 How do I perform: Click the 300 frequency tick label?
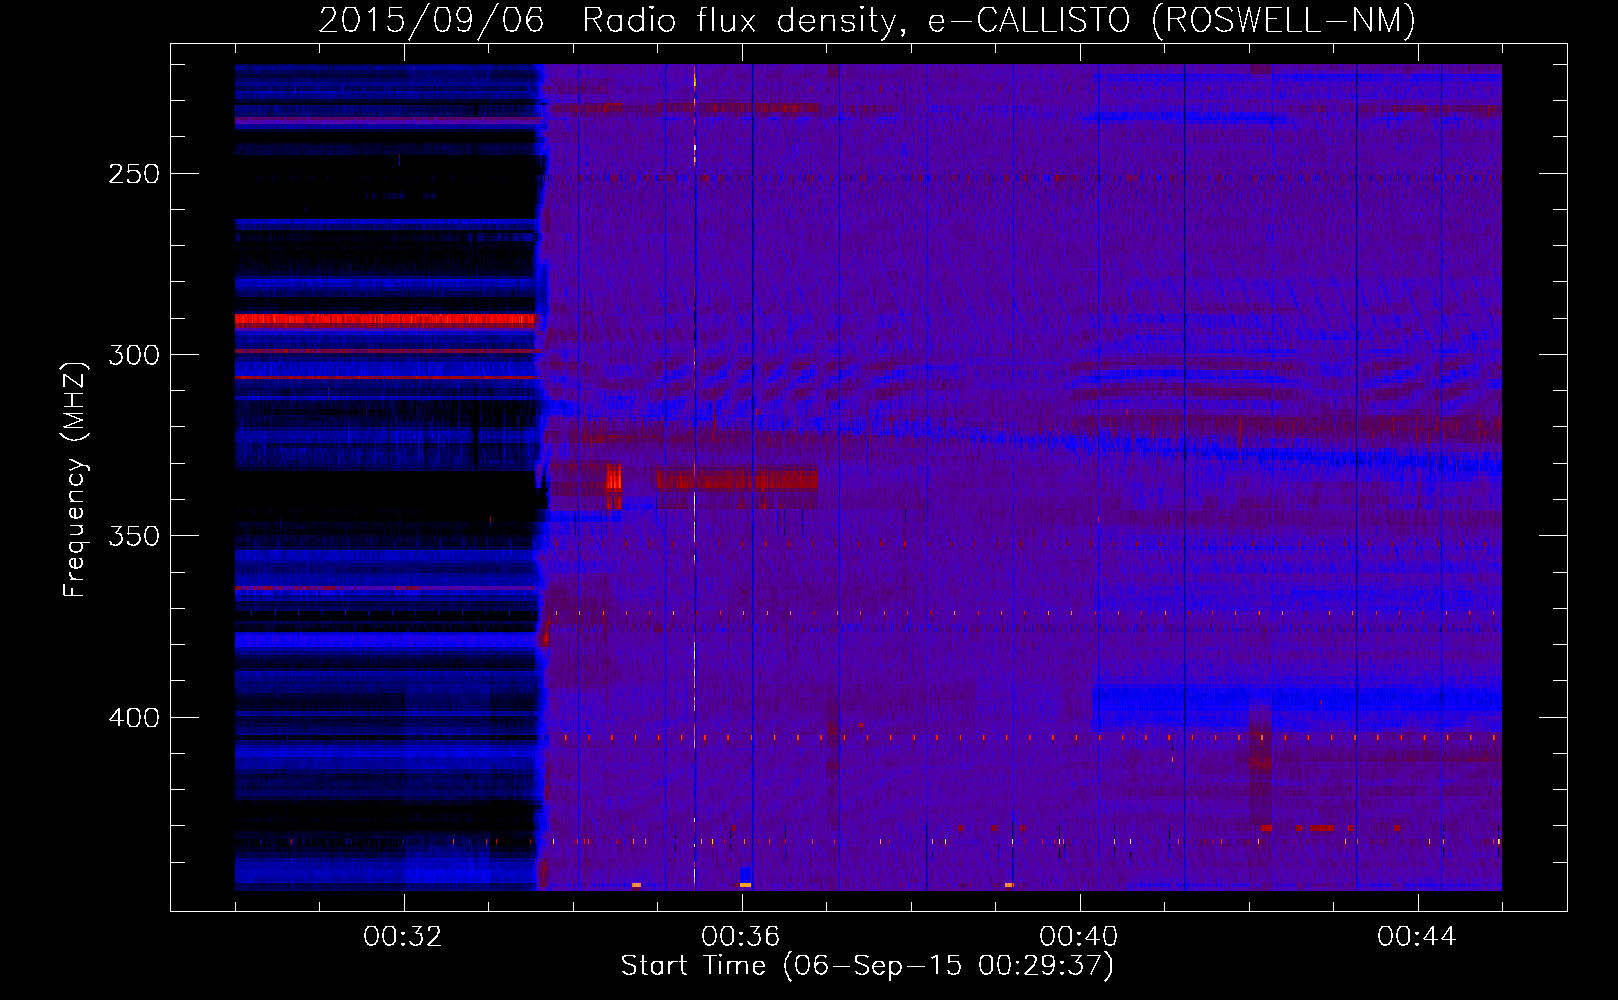(x=134, y=355)
